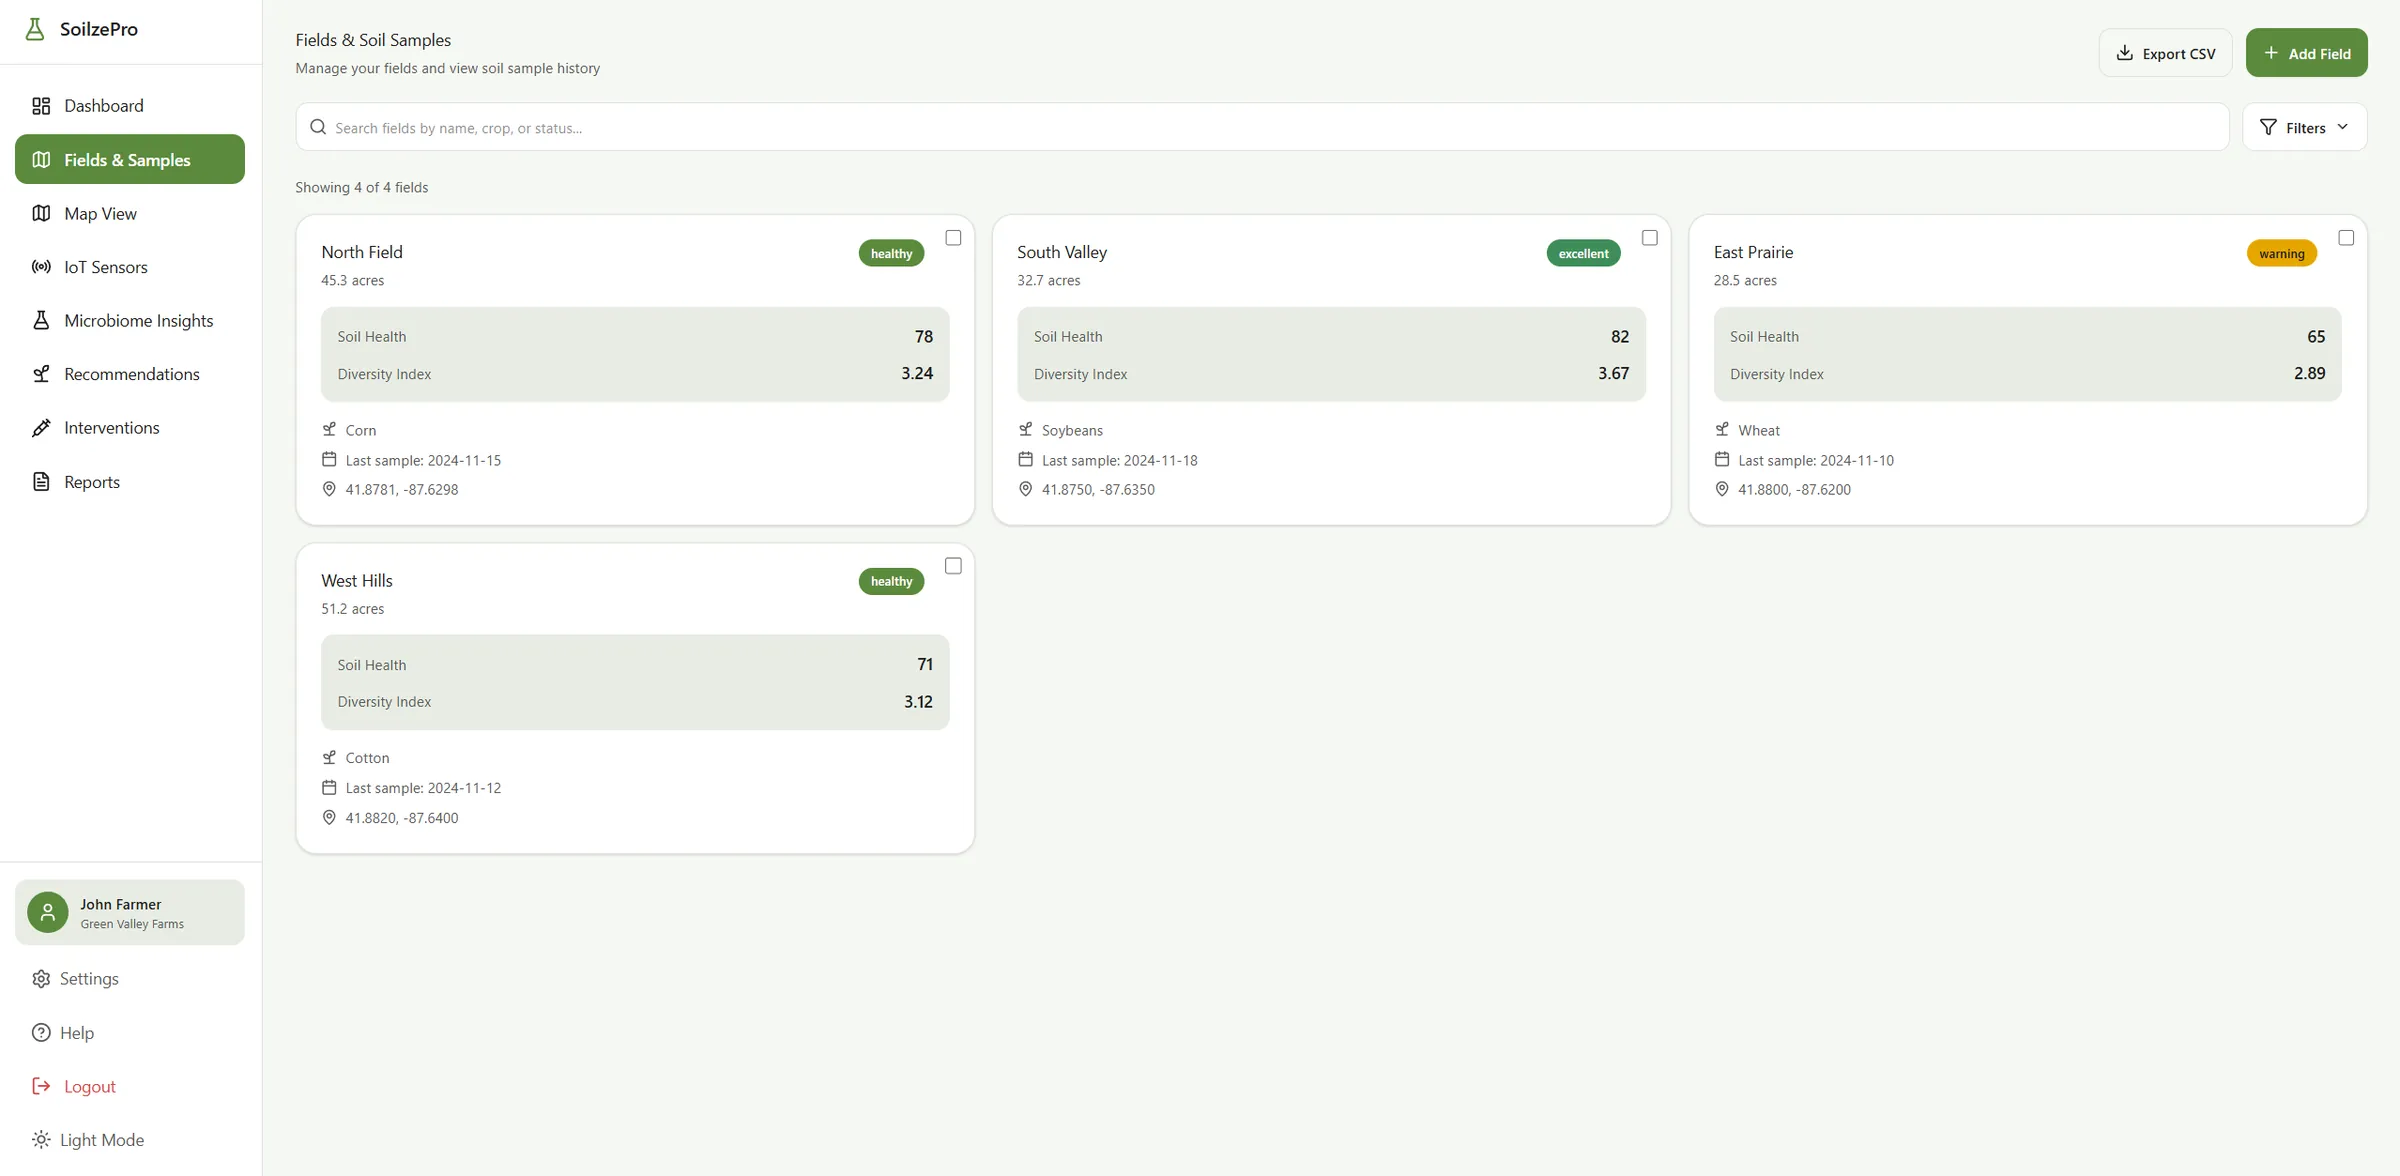Open the Filters dropdown
The height and width of the screenshot is (1176, 2400).
coord(2304,127)
